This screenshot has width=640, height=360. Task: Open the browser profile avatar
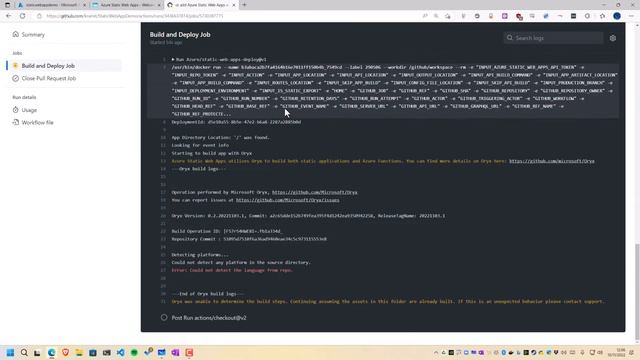click(617, 16)
